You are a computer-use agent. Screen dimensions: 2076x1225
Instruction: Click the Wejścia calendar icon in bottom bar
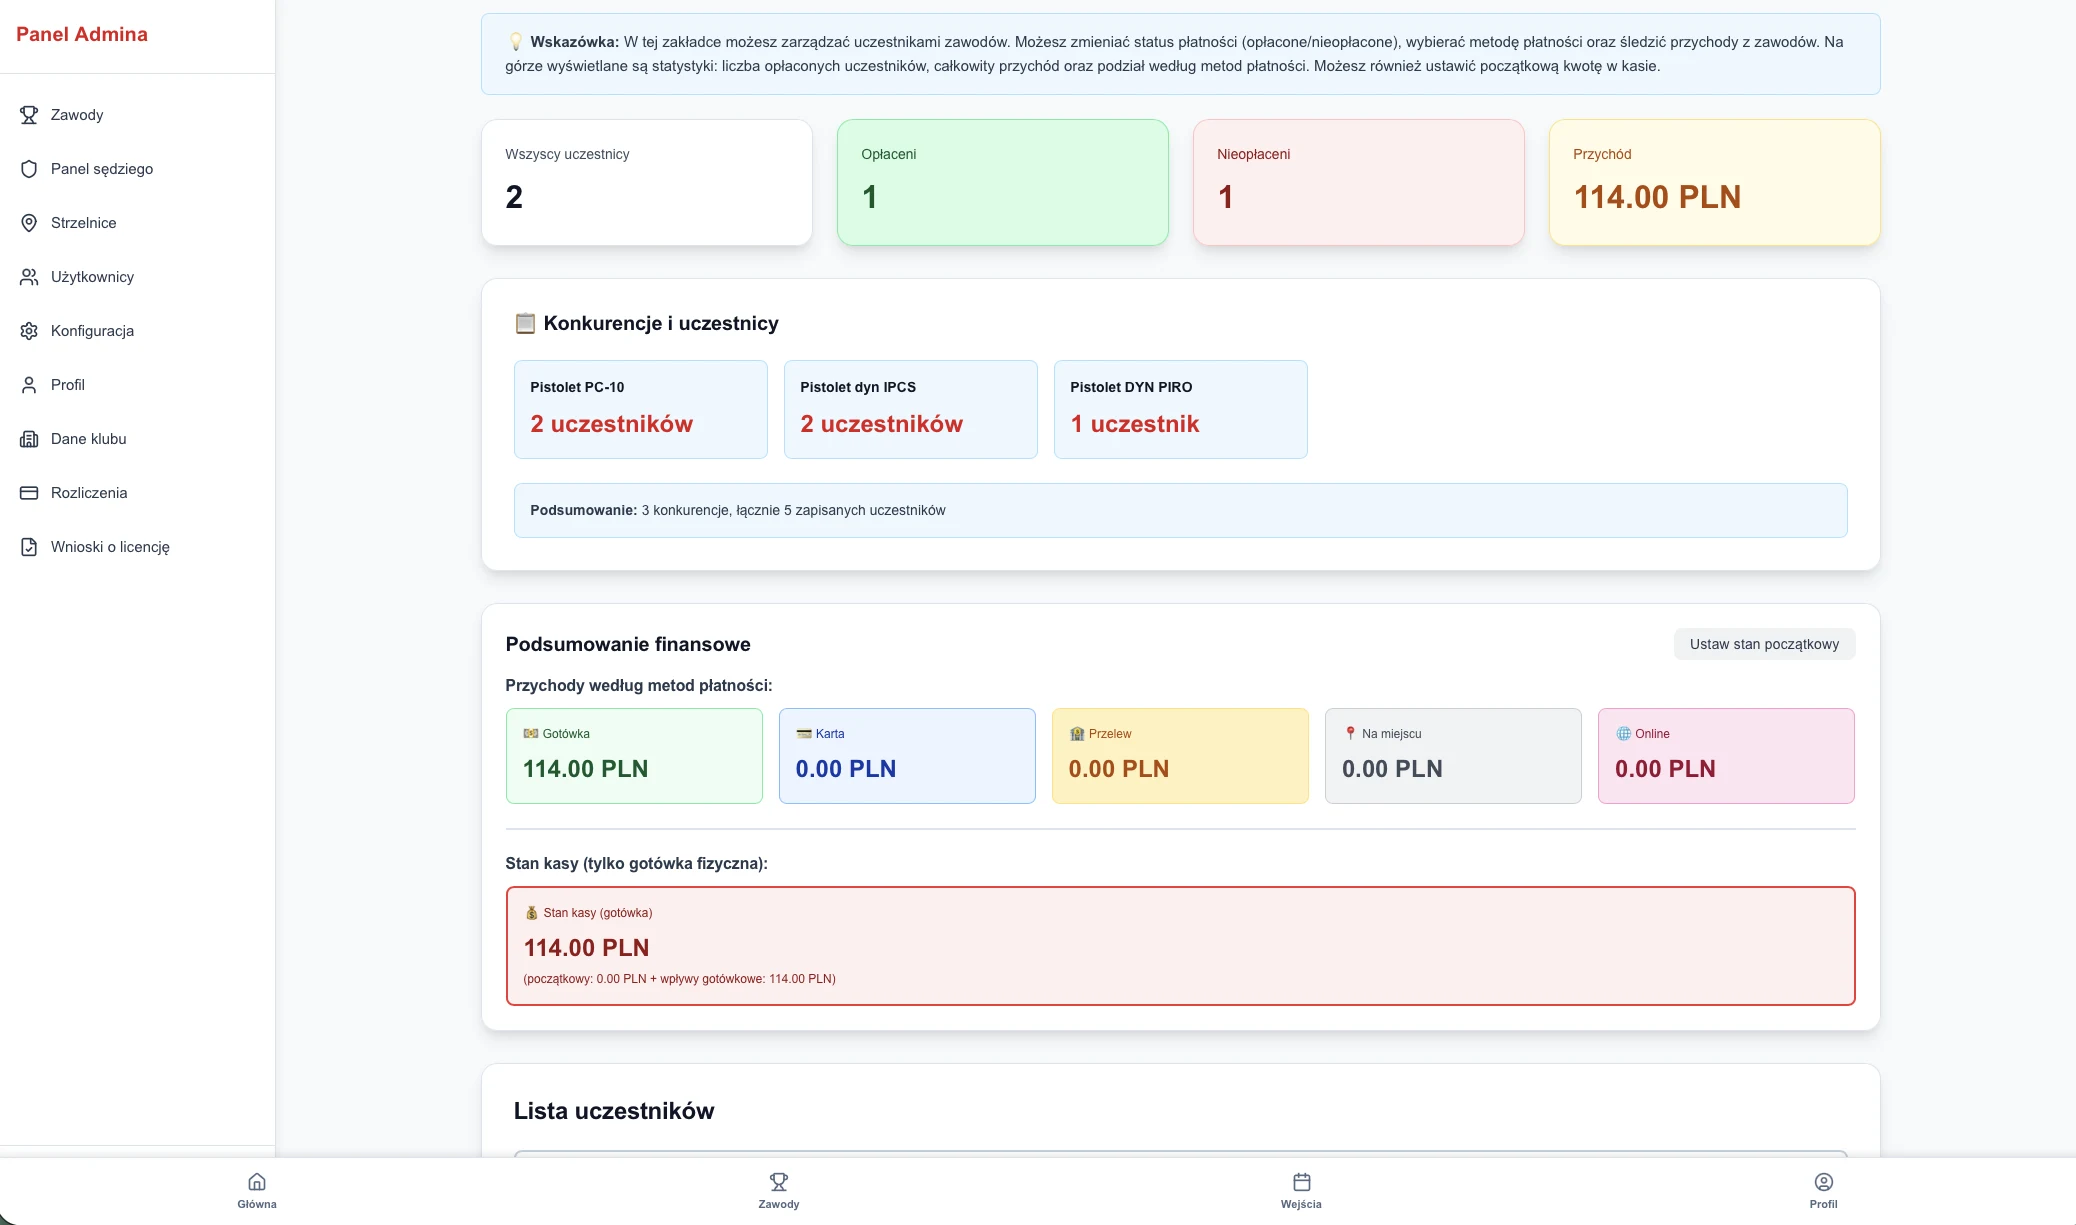click(1301, 1182)
